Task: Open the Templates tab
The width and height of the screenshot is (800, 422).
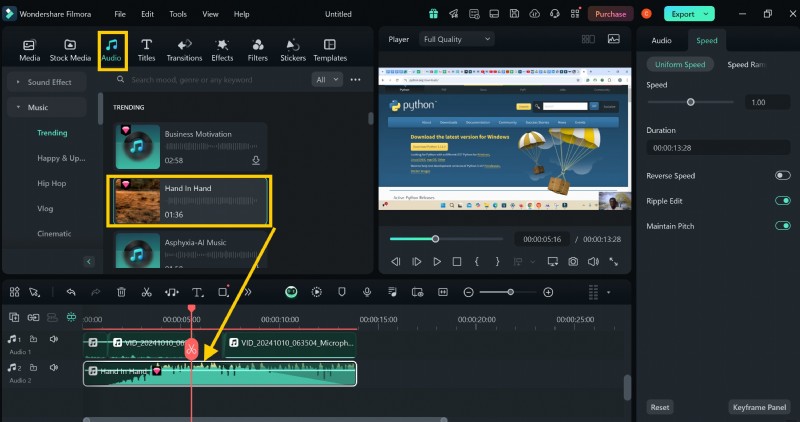Action: [x=330, y=50]
